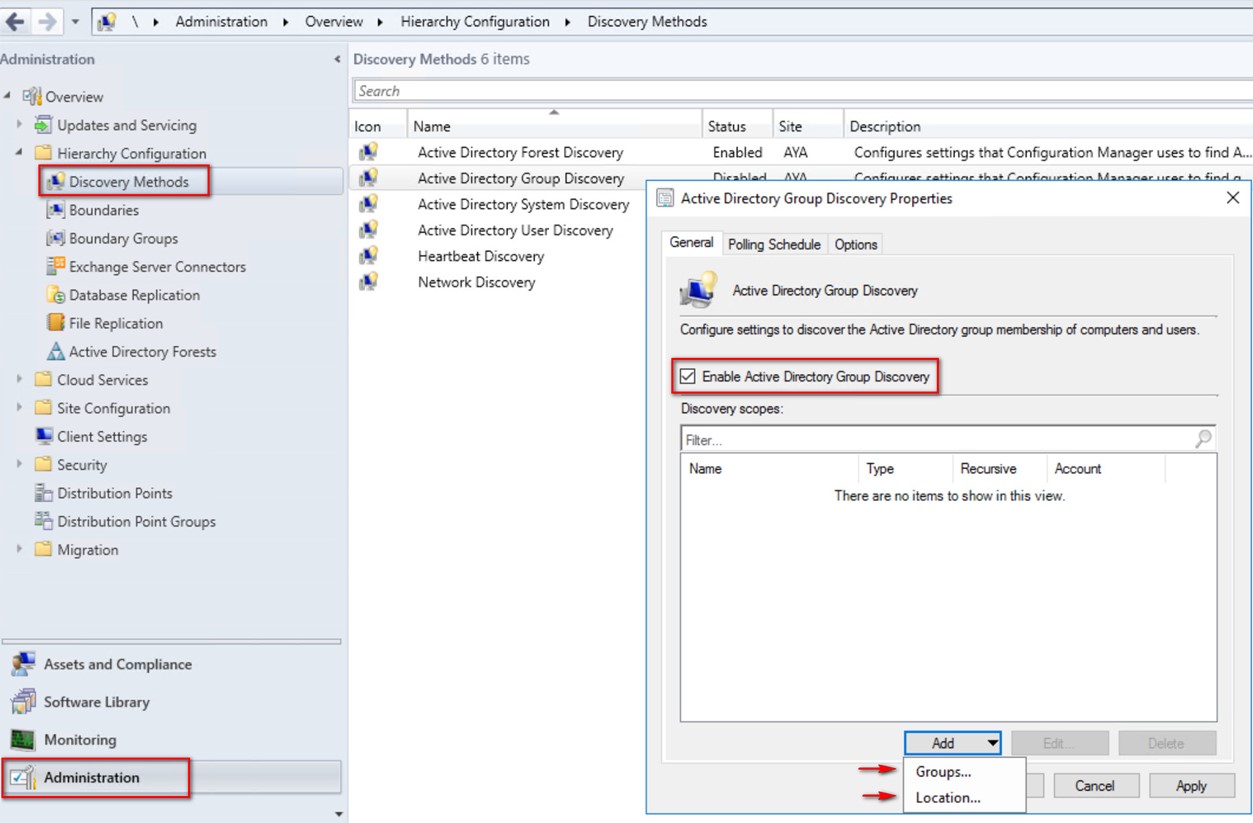The image size is (1253, 823).
Task: Click the Cloud Services folder icon
Action: pyautogui.click(x=43, y=380)
